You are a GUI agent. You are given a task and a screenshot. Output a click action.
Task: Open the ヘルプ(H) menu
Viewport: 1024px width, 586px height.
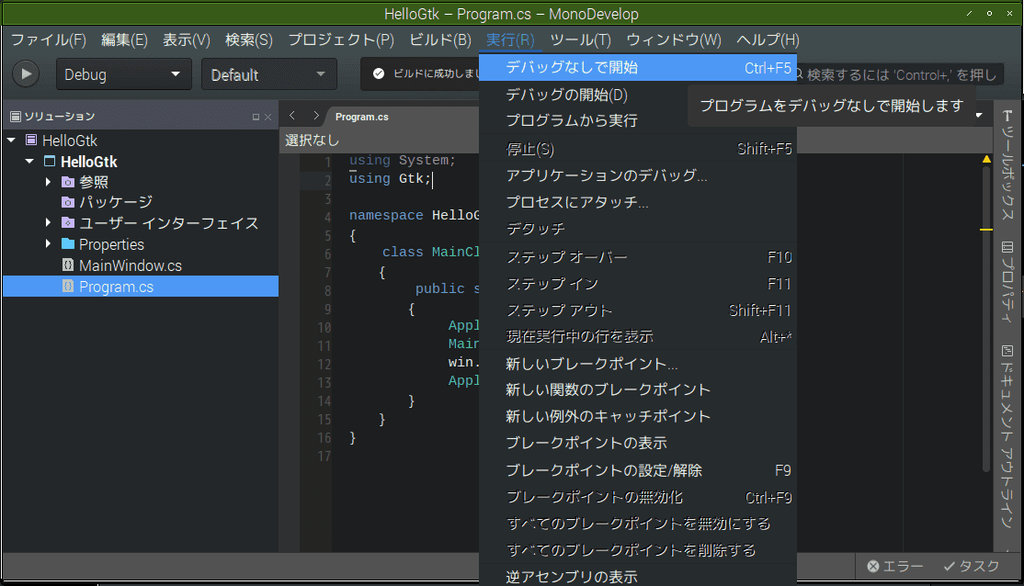click(767, 40)
